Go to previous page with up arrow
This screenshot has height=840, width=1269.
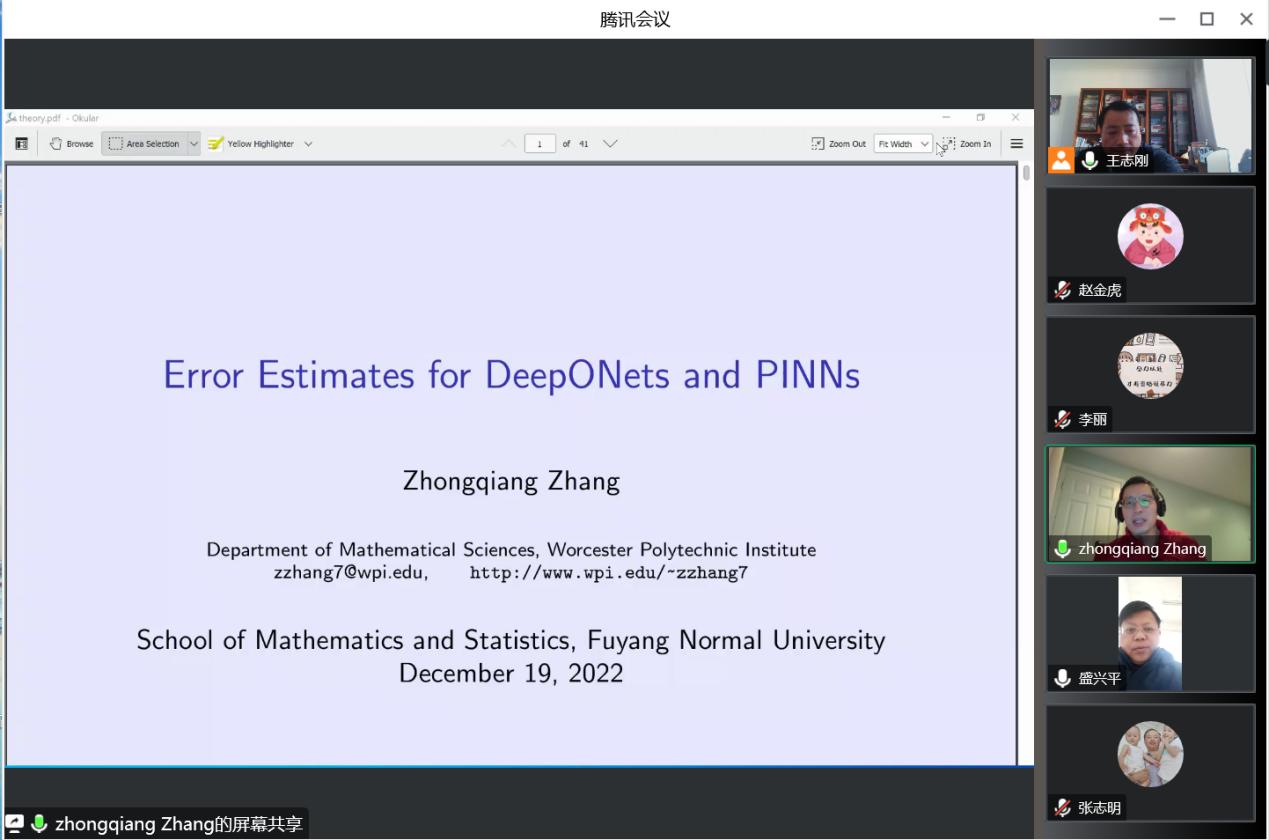pyautogui.click(x=509, y=144)
